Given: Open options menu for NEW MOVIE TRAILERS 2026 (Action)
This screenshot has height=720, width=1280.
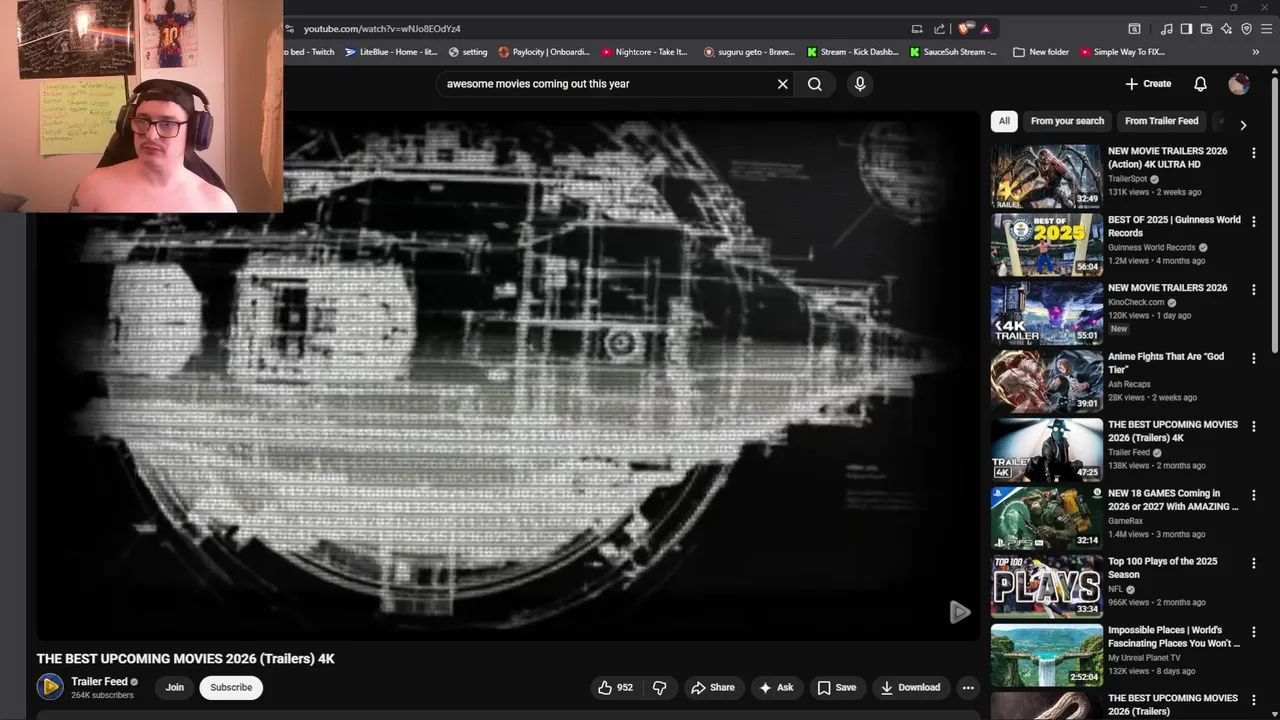Looking at the screenshot, I should point(1253,153).
